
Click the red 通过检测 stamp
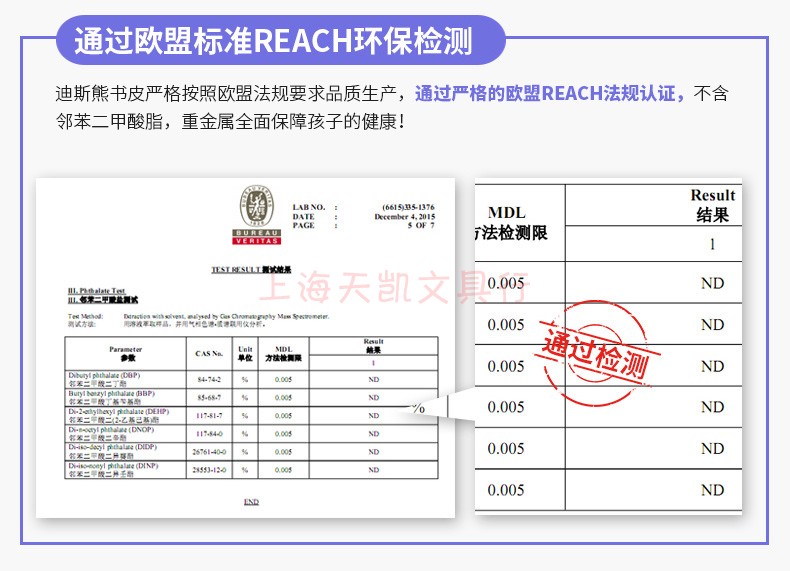click(597, 353)
